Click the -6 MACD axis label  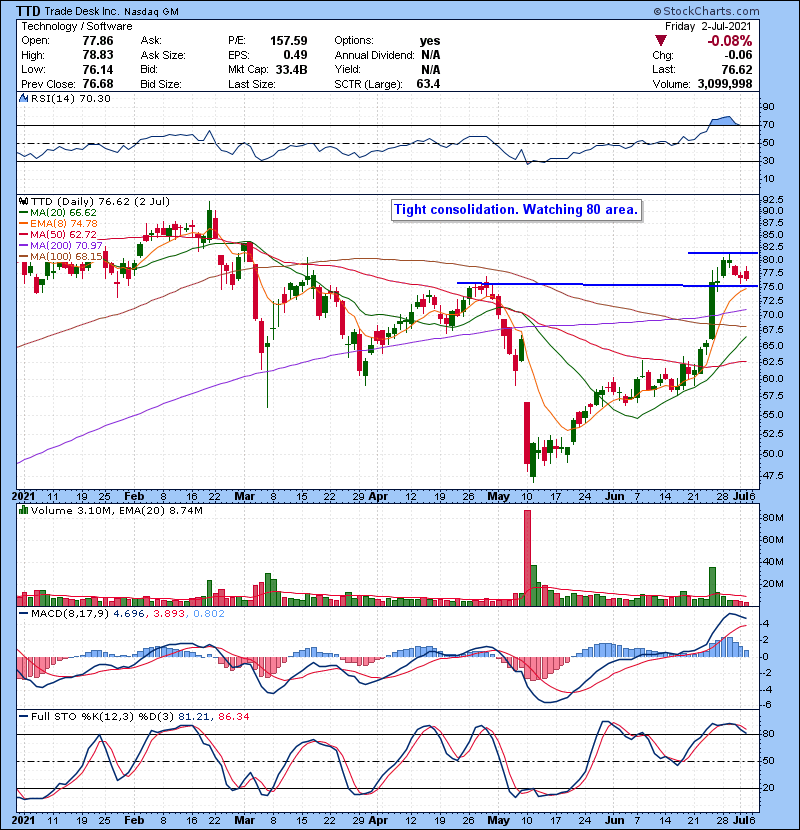coord(767,705)
